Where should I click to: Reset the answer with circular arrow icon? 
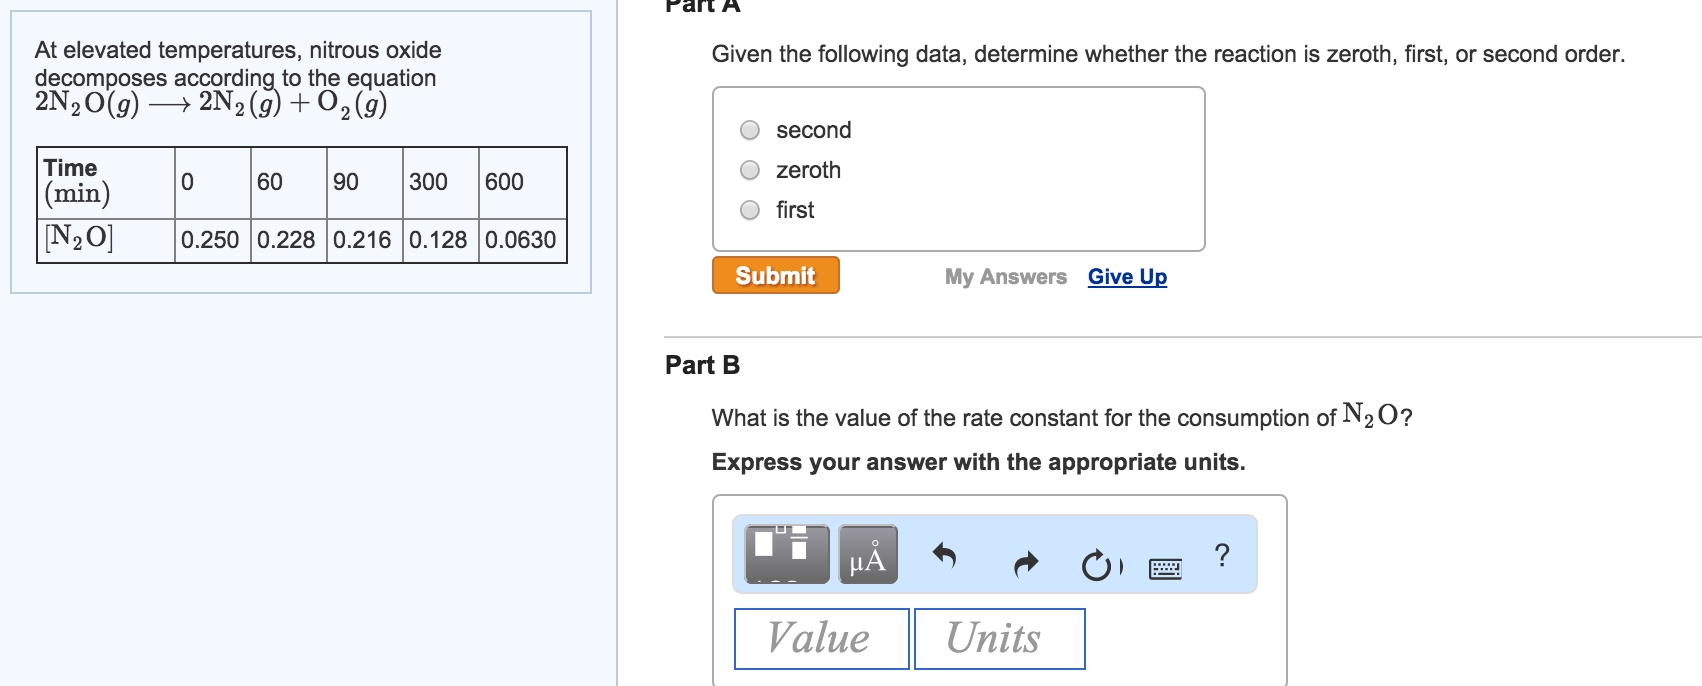click(x=1096, y=566)
